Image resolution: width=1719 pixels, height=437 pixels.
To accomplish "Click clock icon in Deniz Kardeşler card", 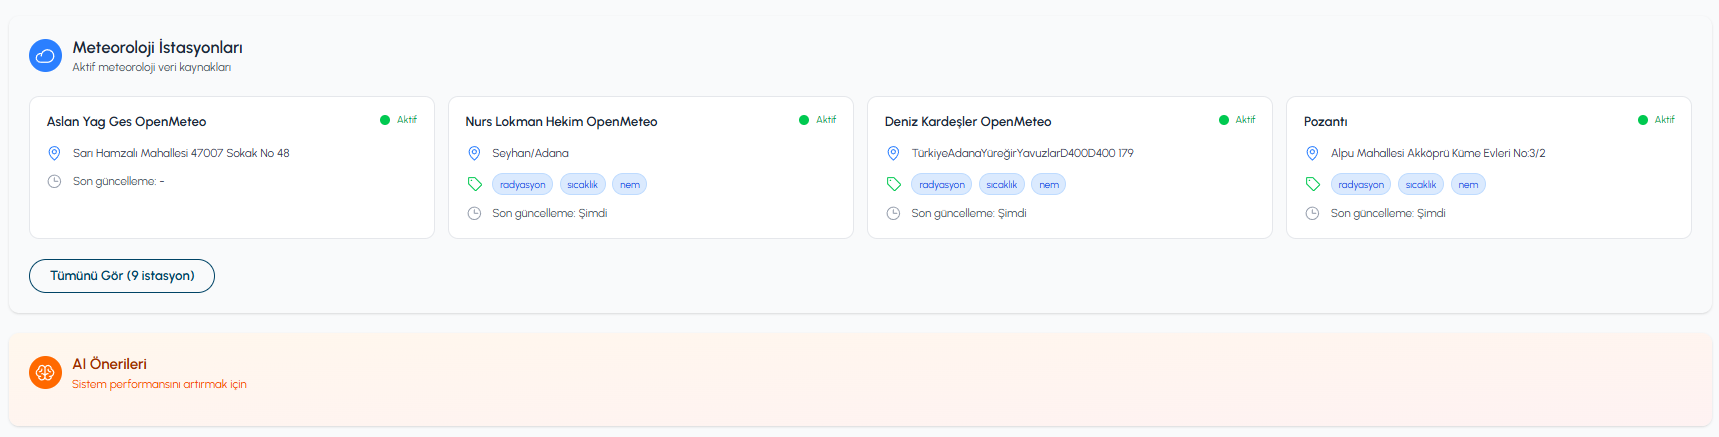I will point(893,213).
